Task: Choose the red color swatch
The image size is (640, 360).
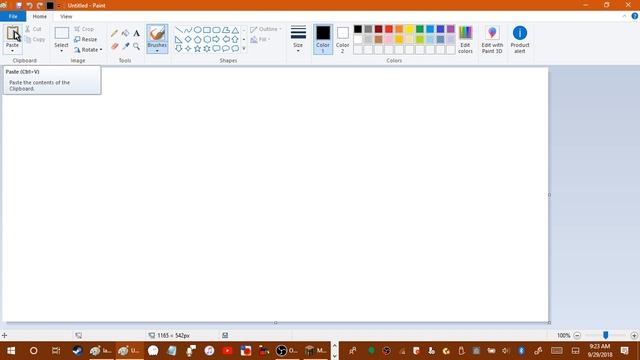Action: click(389, 29)
